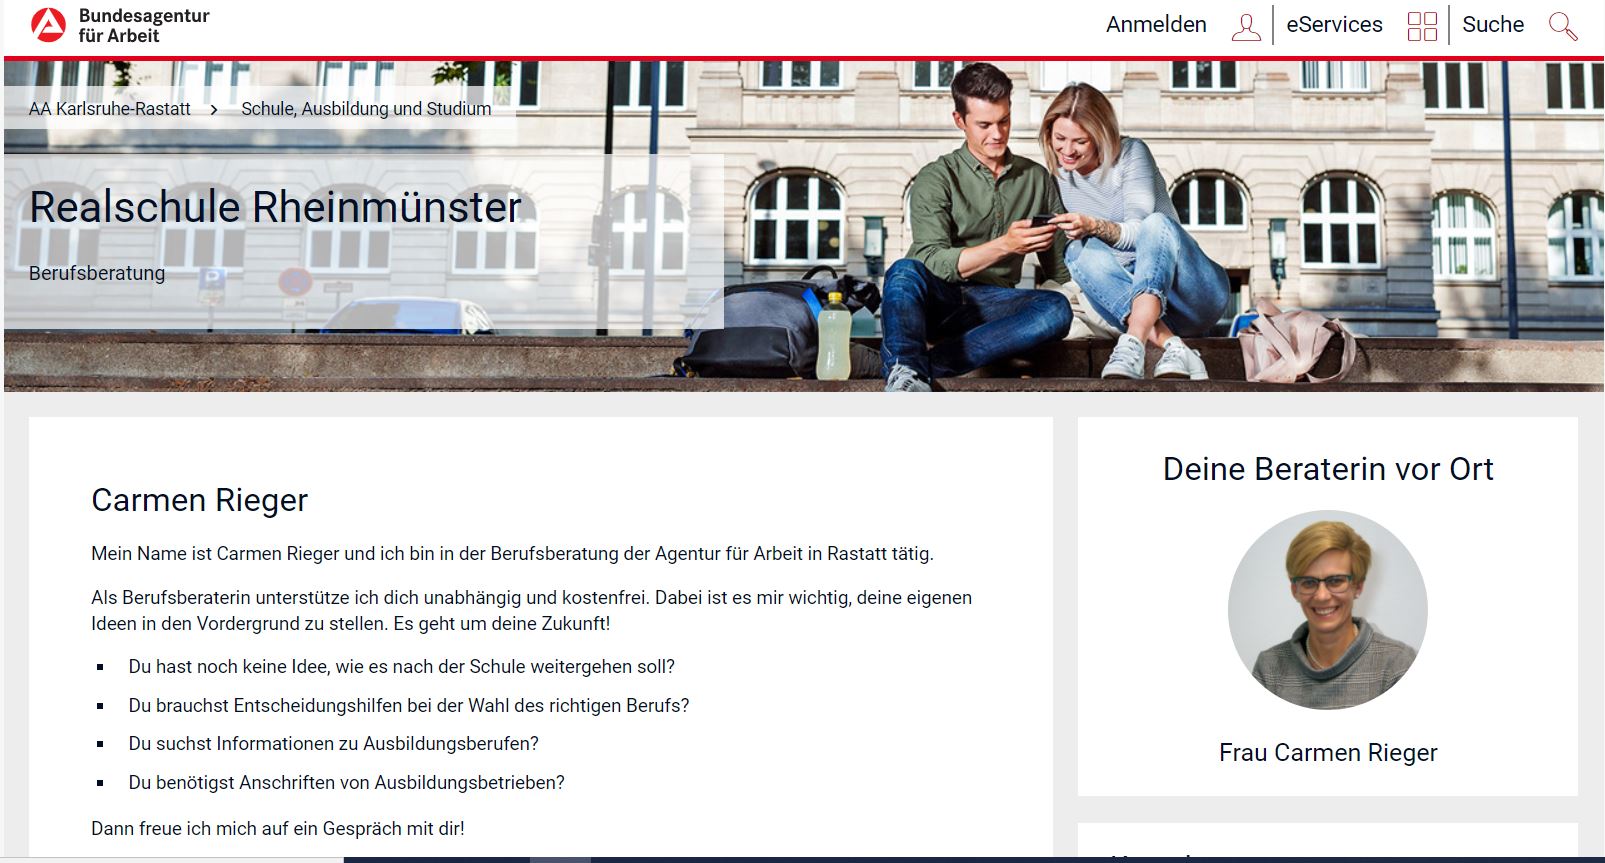1605x863 pixels.
Task: Open Schule, Ausbildung und Studium breadcrumb
Action: [366, 109]
